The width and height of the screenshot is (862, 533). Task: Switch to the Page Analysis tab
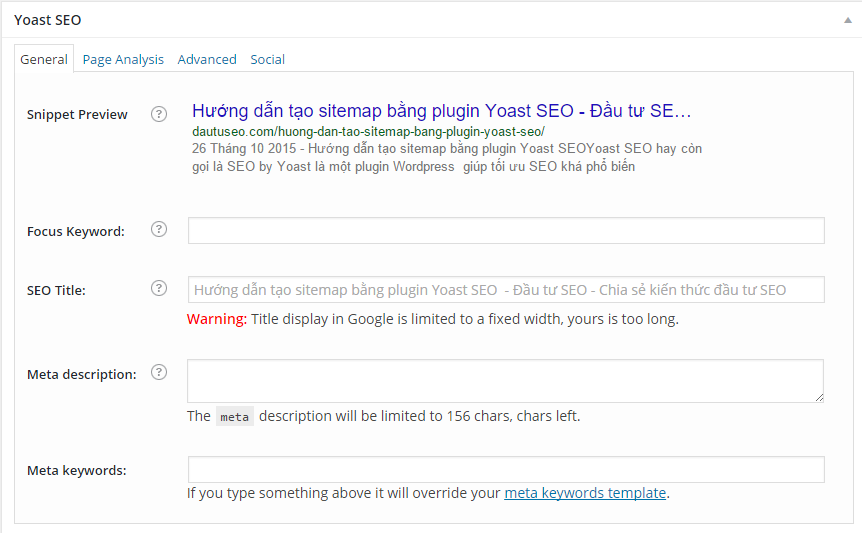tap(123, 59)
